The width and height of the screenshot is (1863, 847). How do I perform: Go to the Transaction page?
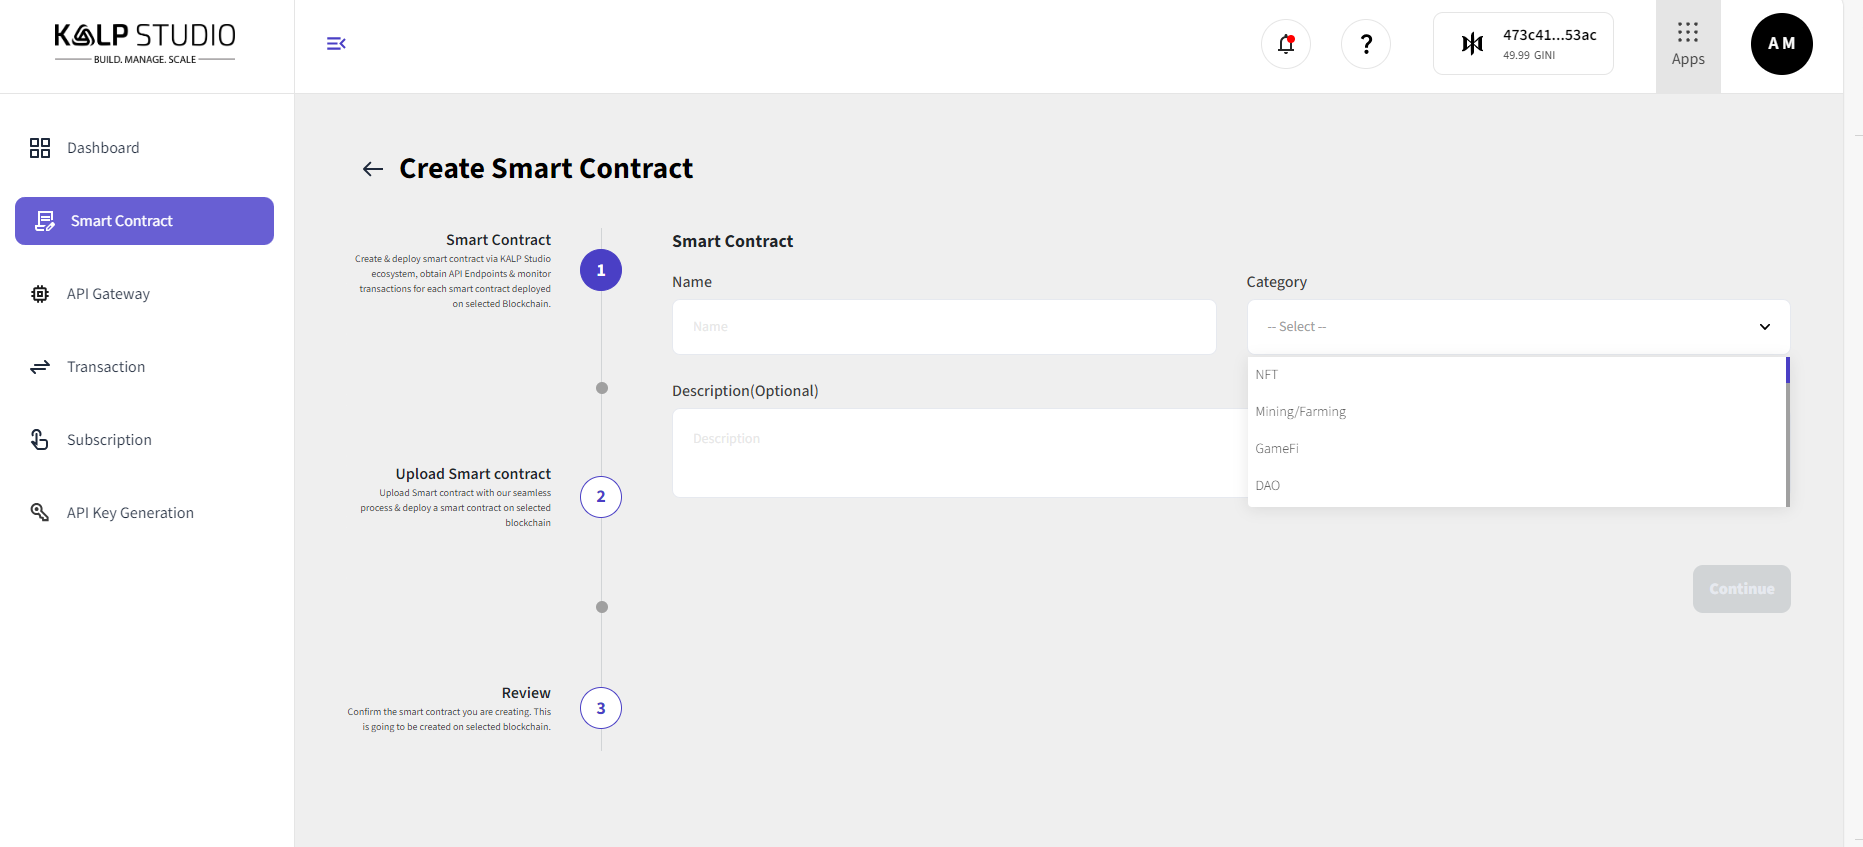[x=106, y=367]
